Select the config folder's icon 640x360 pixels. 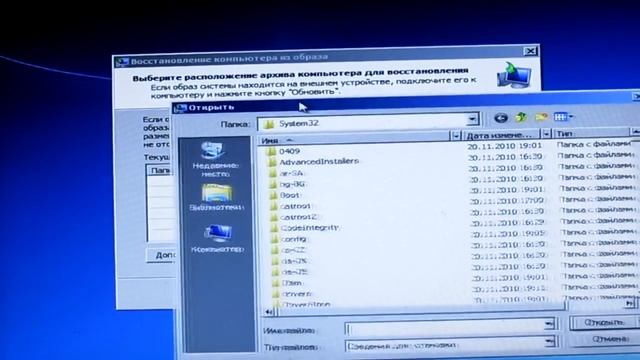(x=274, y=239)
